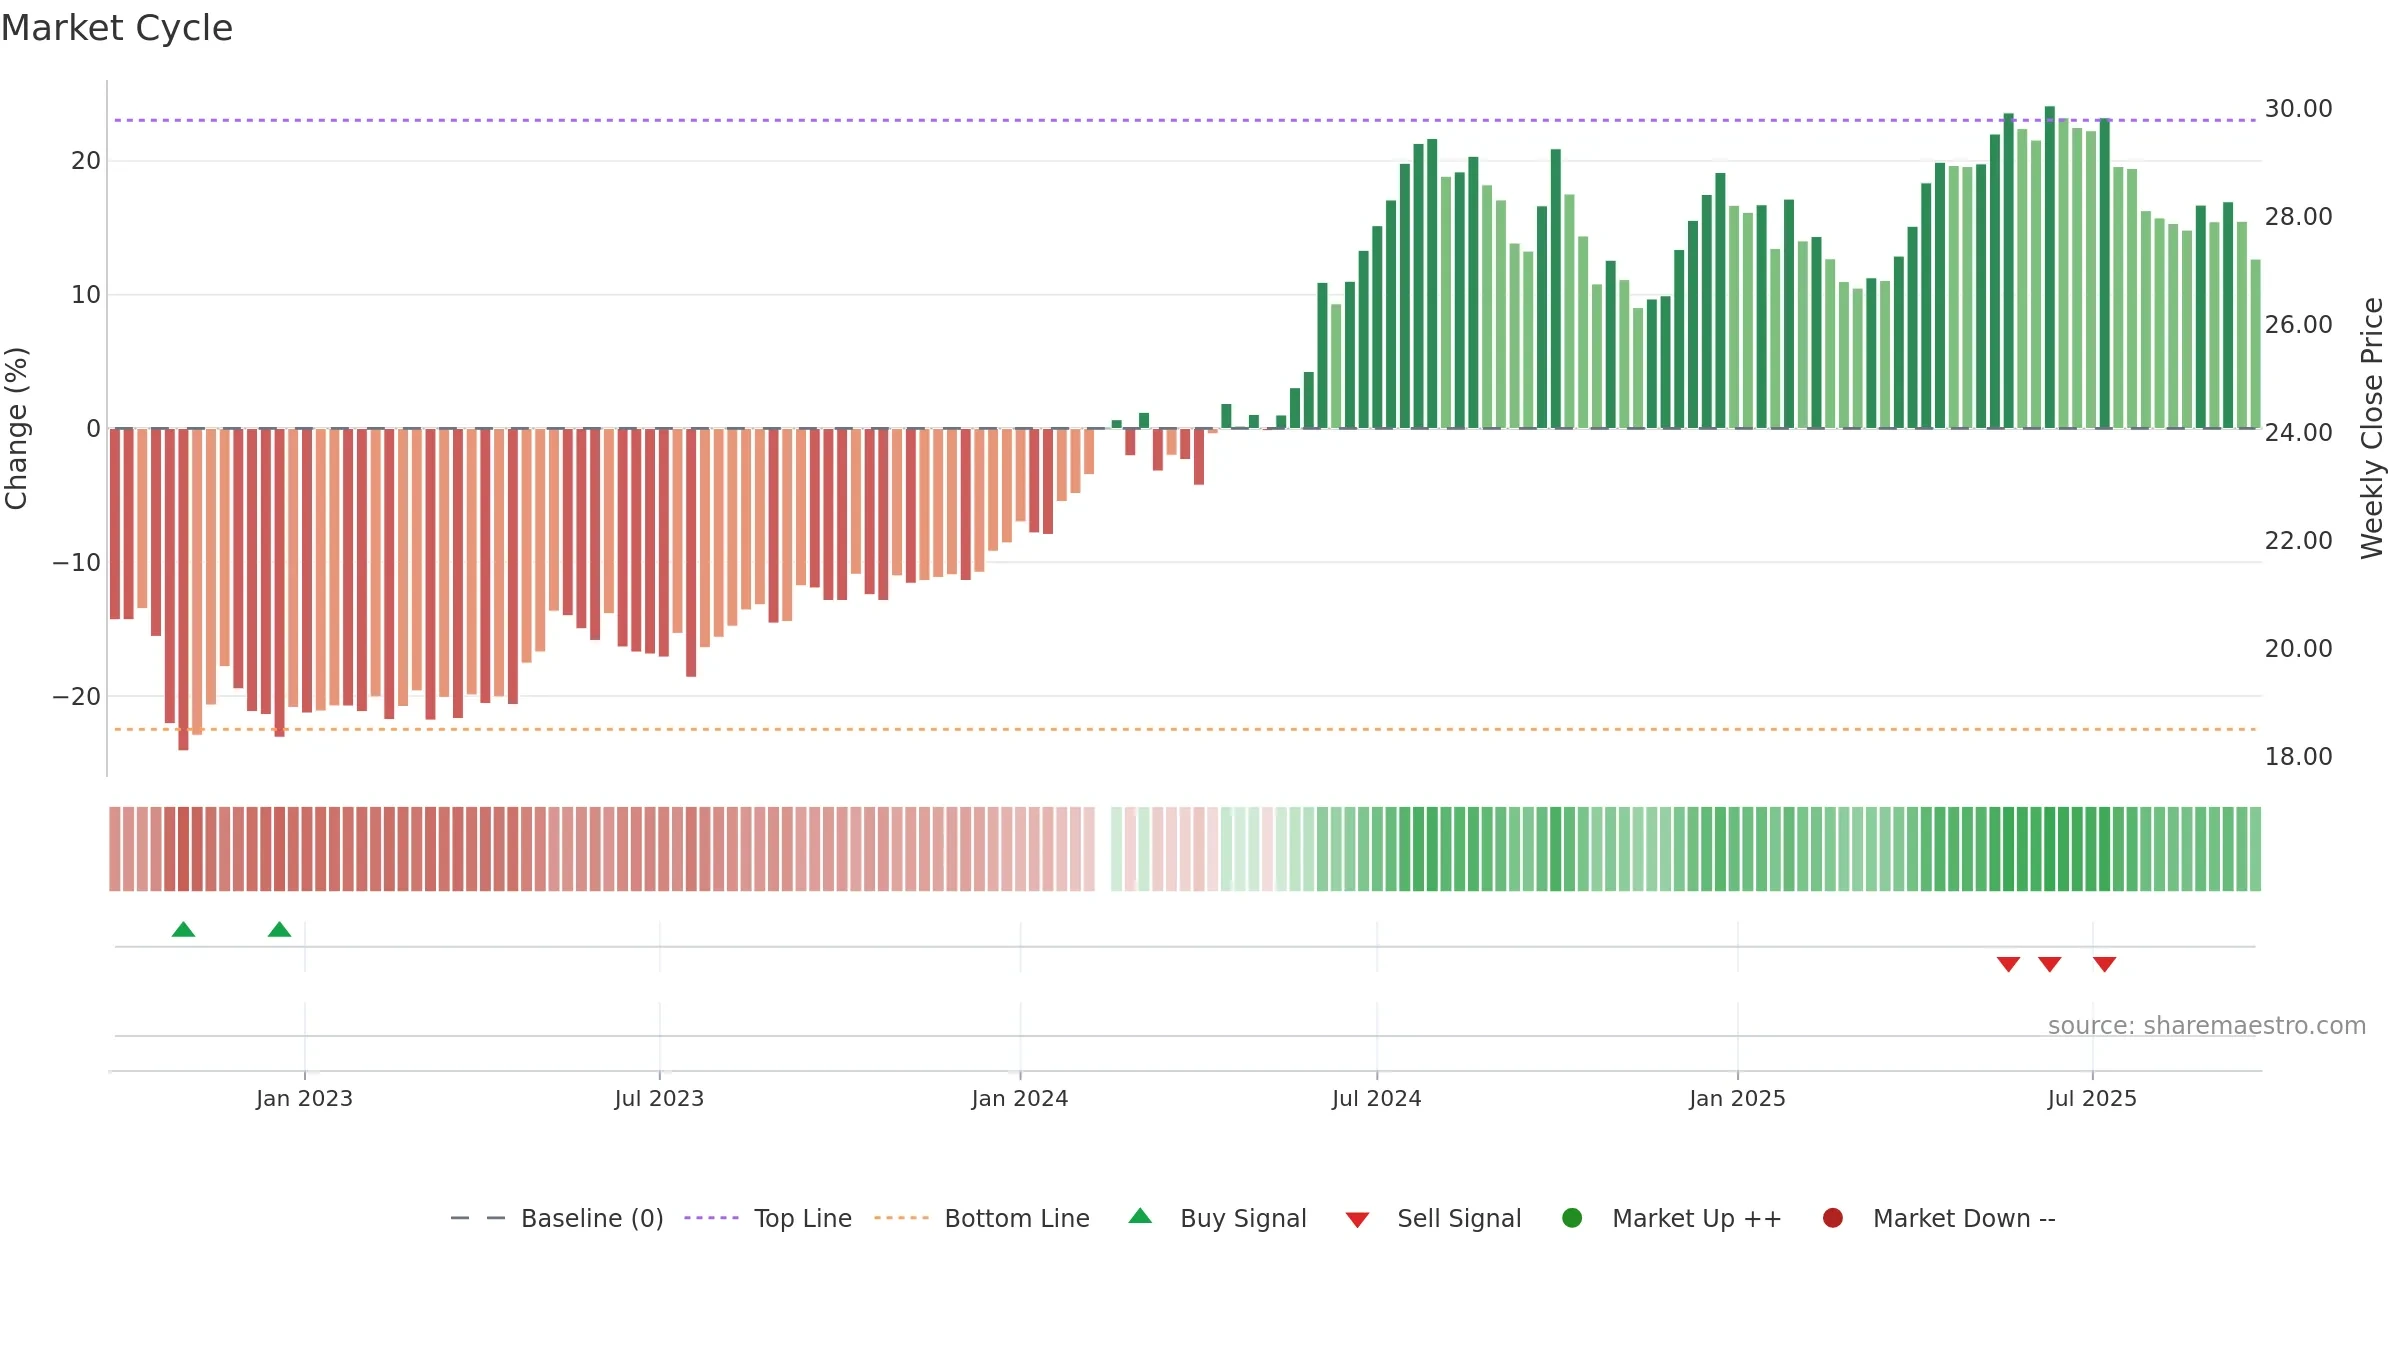Screen dimensions: 2400x1350
Task: Click the Market Cycle chart title
Action: [117, 28]
